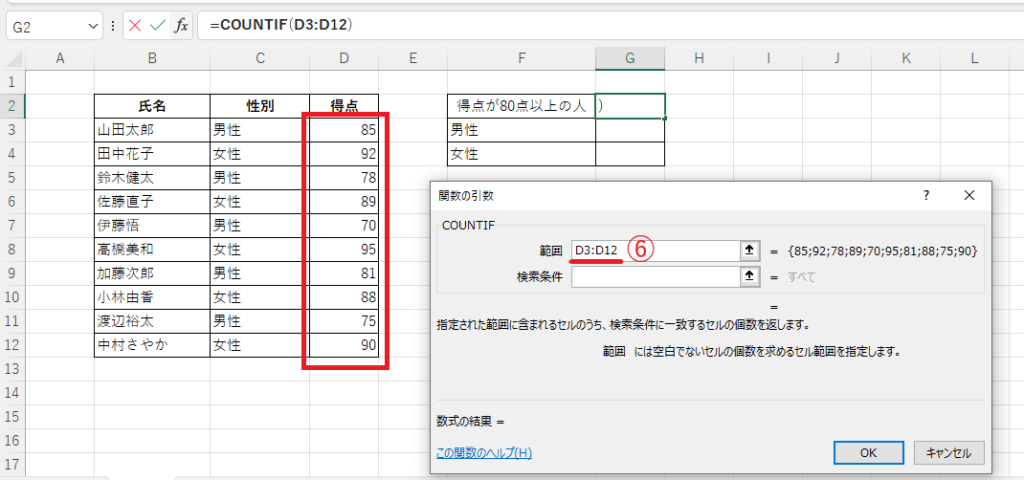
Task: Select the score cell showing 85
Action: coord(344,130)
